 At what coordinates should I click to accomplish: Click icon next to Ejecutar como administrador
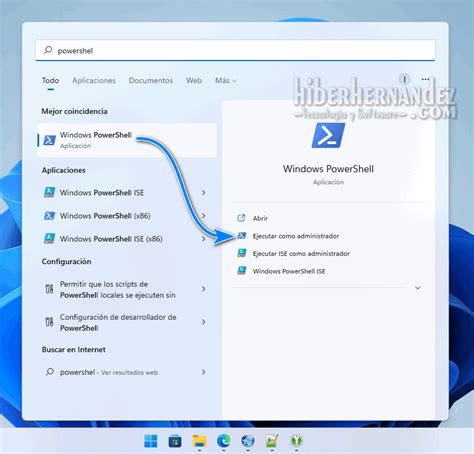click(242, 236)
